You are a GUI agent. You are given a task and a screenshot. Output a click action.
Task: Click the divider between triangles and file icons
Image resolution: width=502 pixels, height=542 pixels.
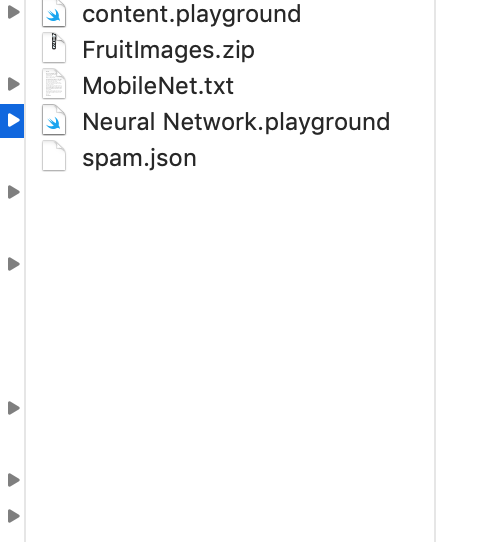pos(25,271)
